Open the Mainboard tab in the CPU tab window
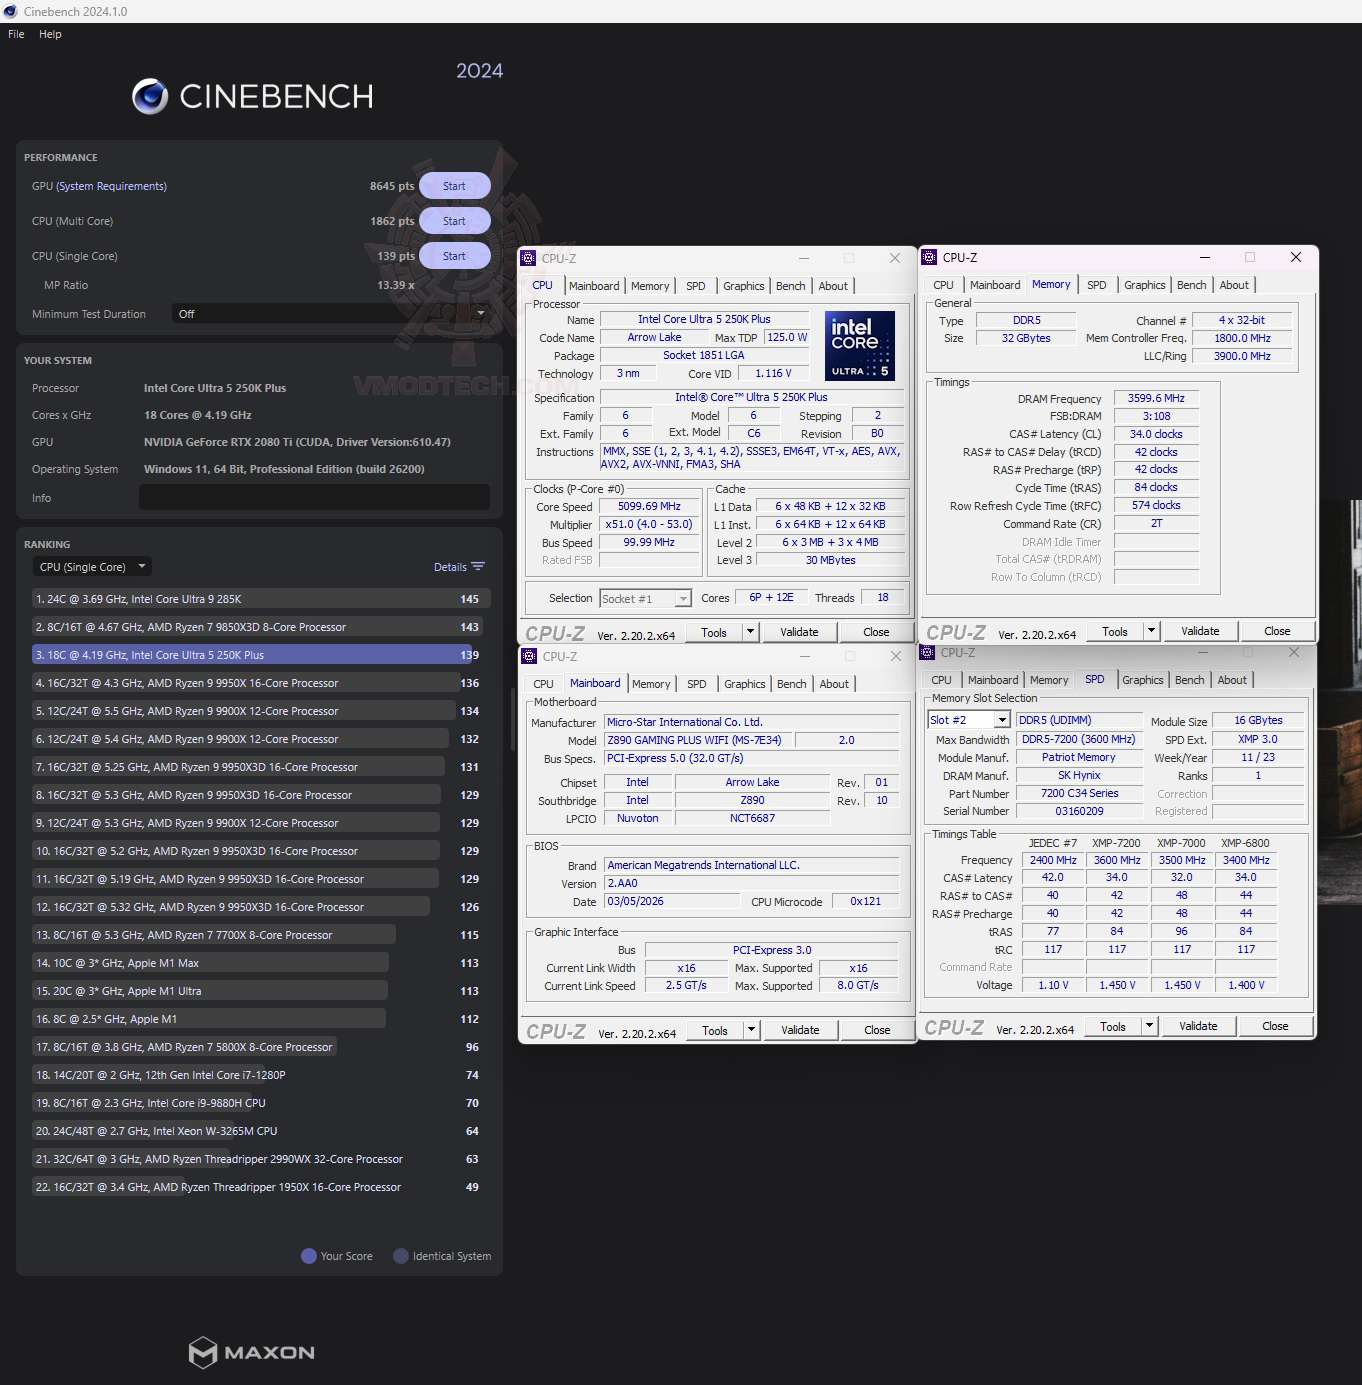This screenshot has height=1385, width=1362. tap(594, 286)
